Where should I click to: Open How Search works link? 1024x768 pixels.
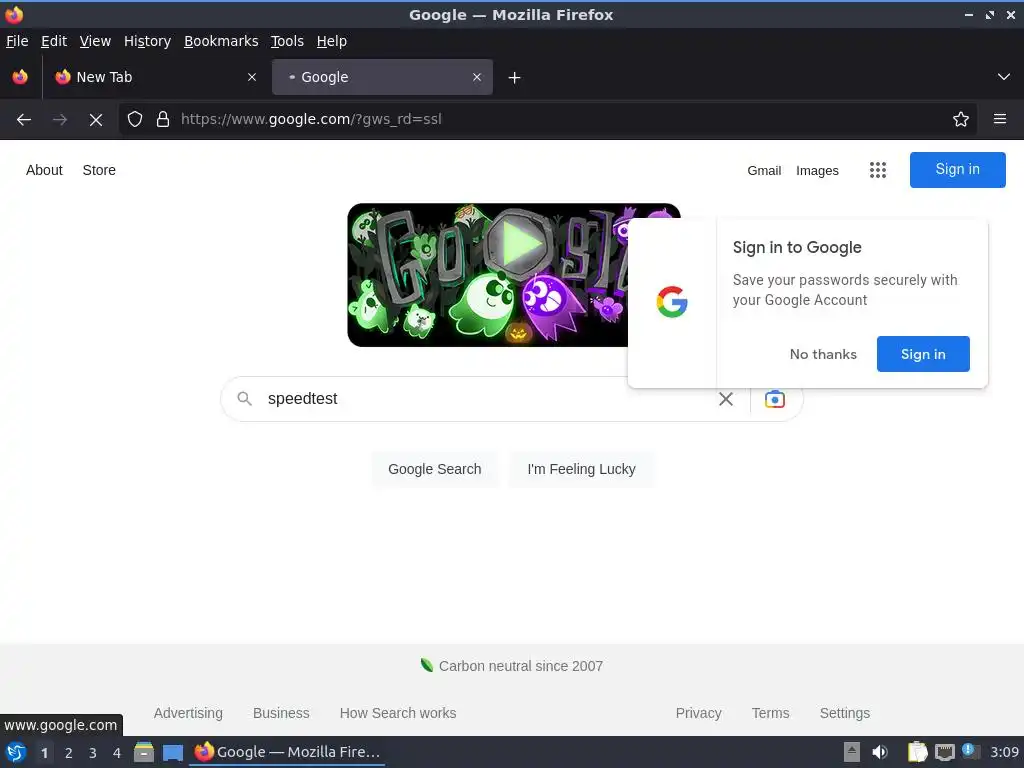[398, 713]
